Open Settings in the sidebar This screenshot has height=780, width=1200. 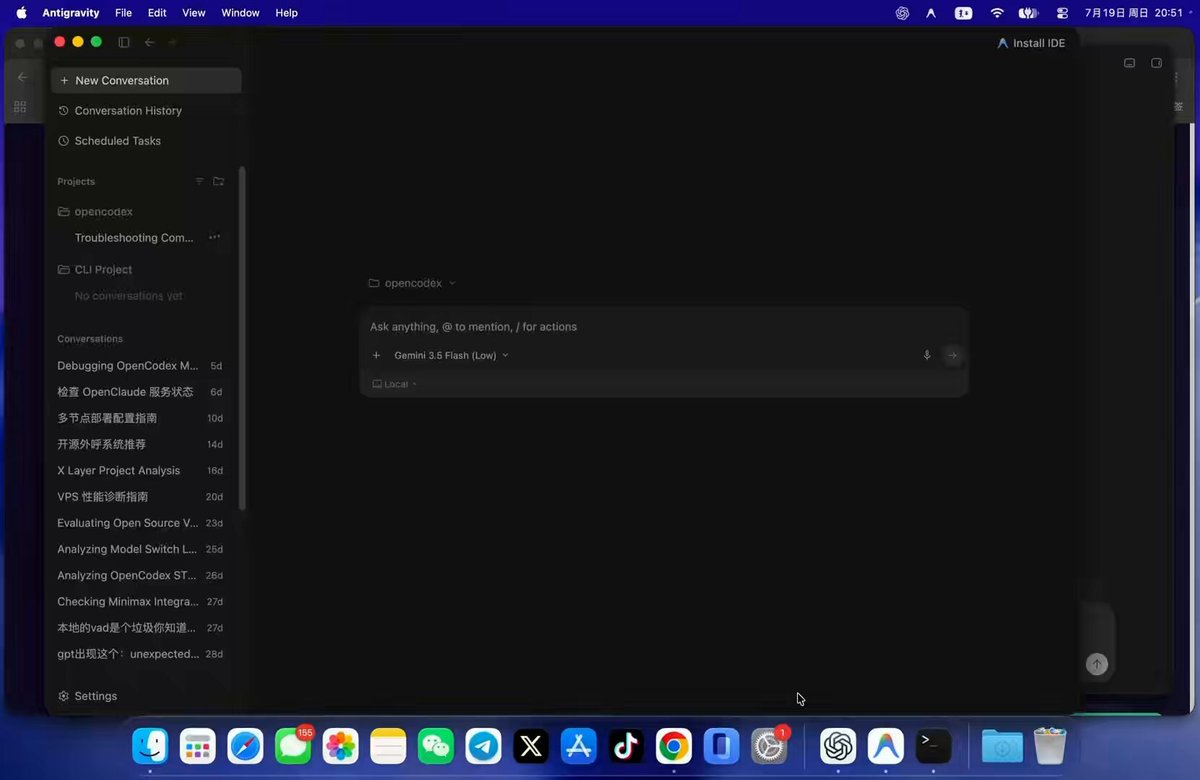click(x=88, y=696)
